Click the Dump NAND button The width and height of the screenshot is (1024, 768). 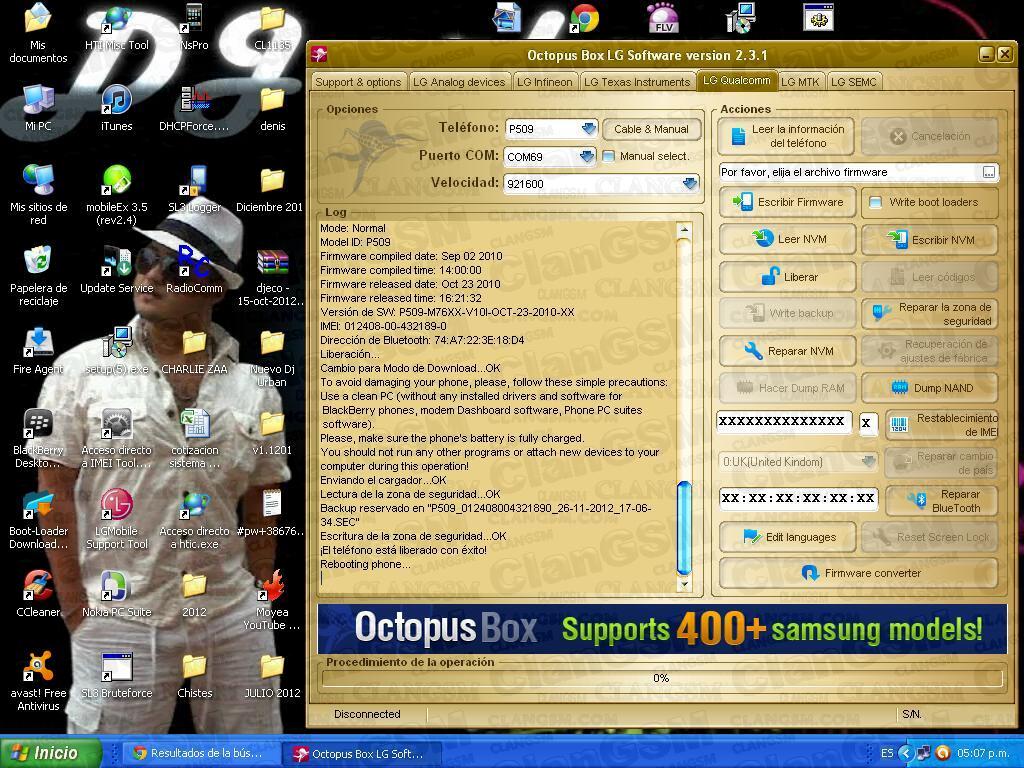pos(929,388)
